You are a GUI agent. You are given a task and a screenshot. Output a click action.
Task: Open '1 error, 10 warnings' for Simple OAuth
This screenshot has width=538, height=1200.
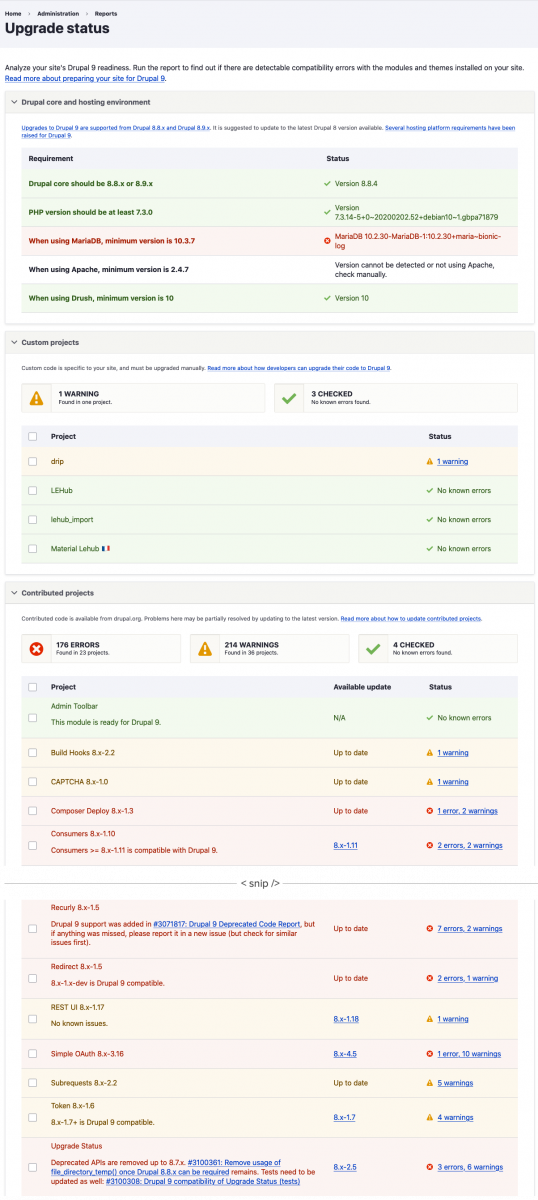click(469, 1054)
